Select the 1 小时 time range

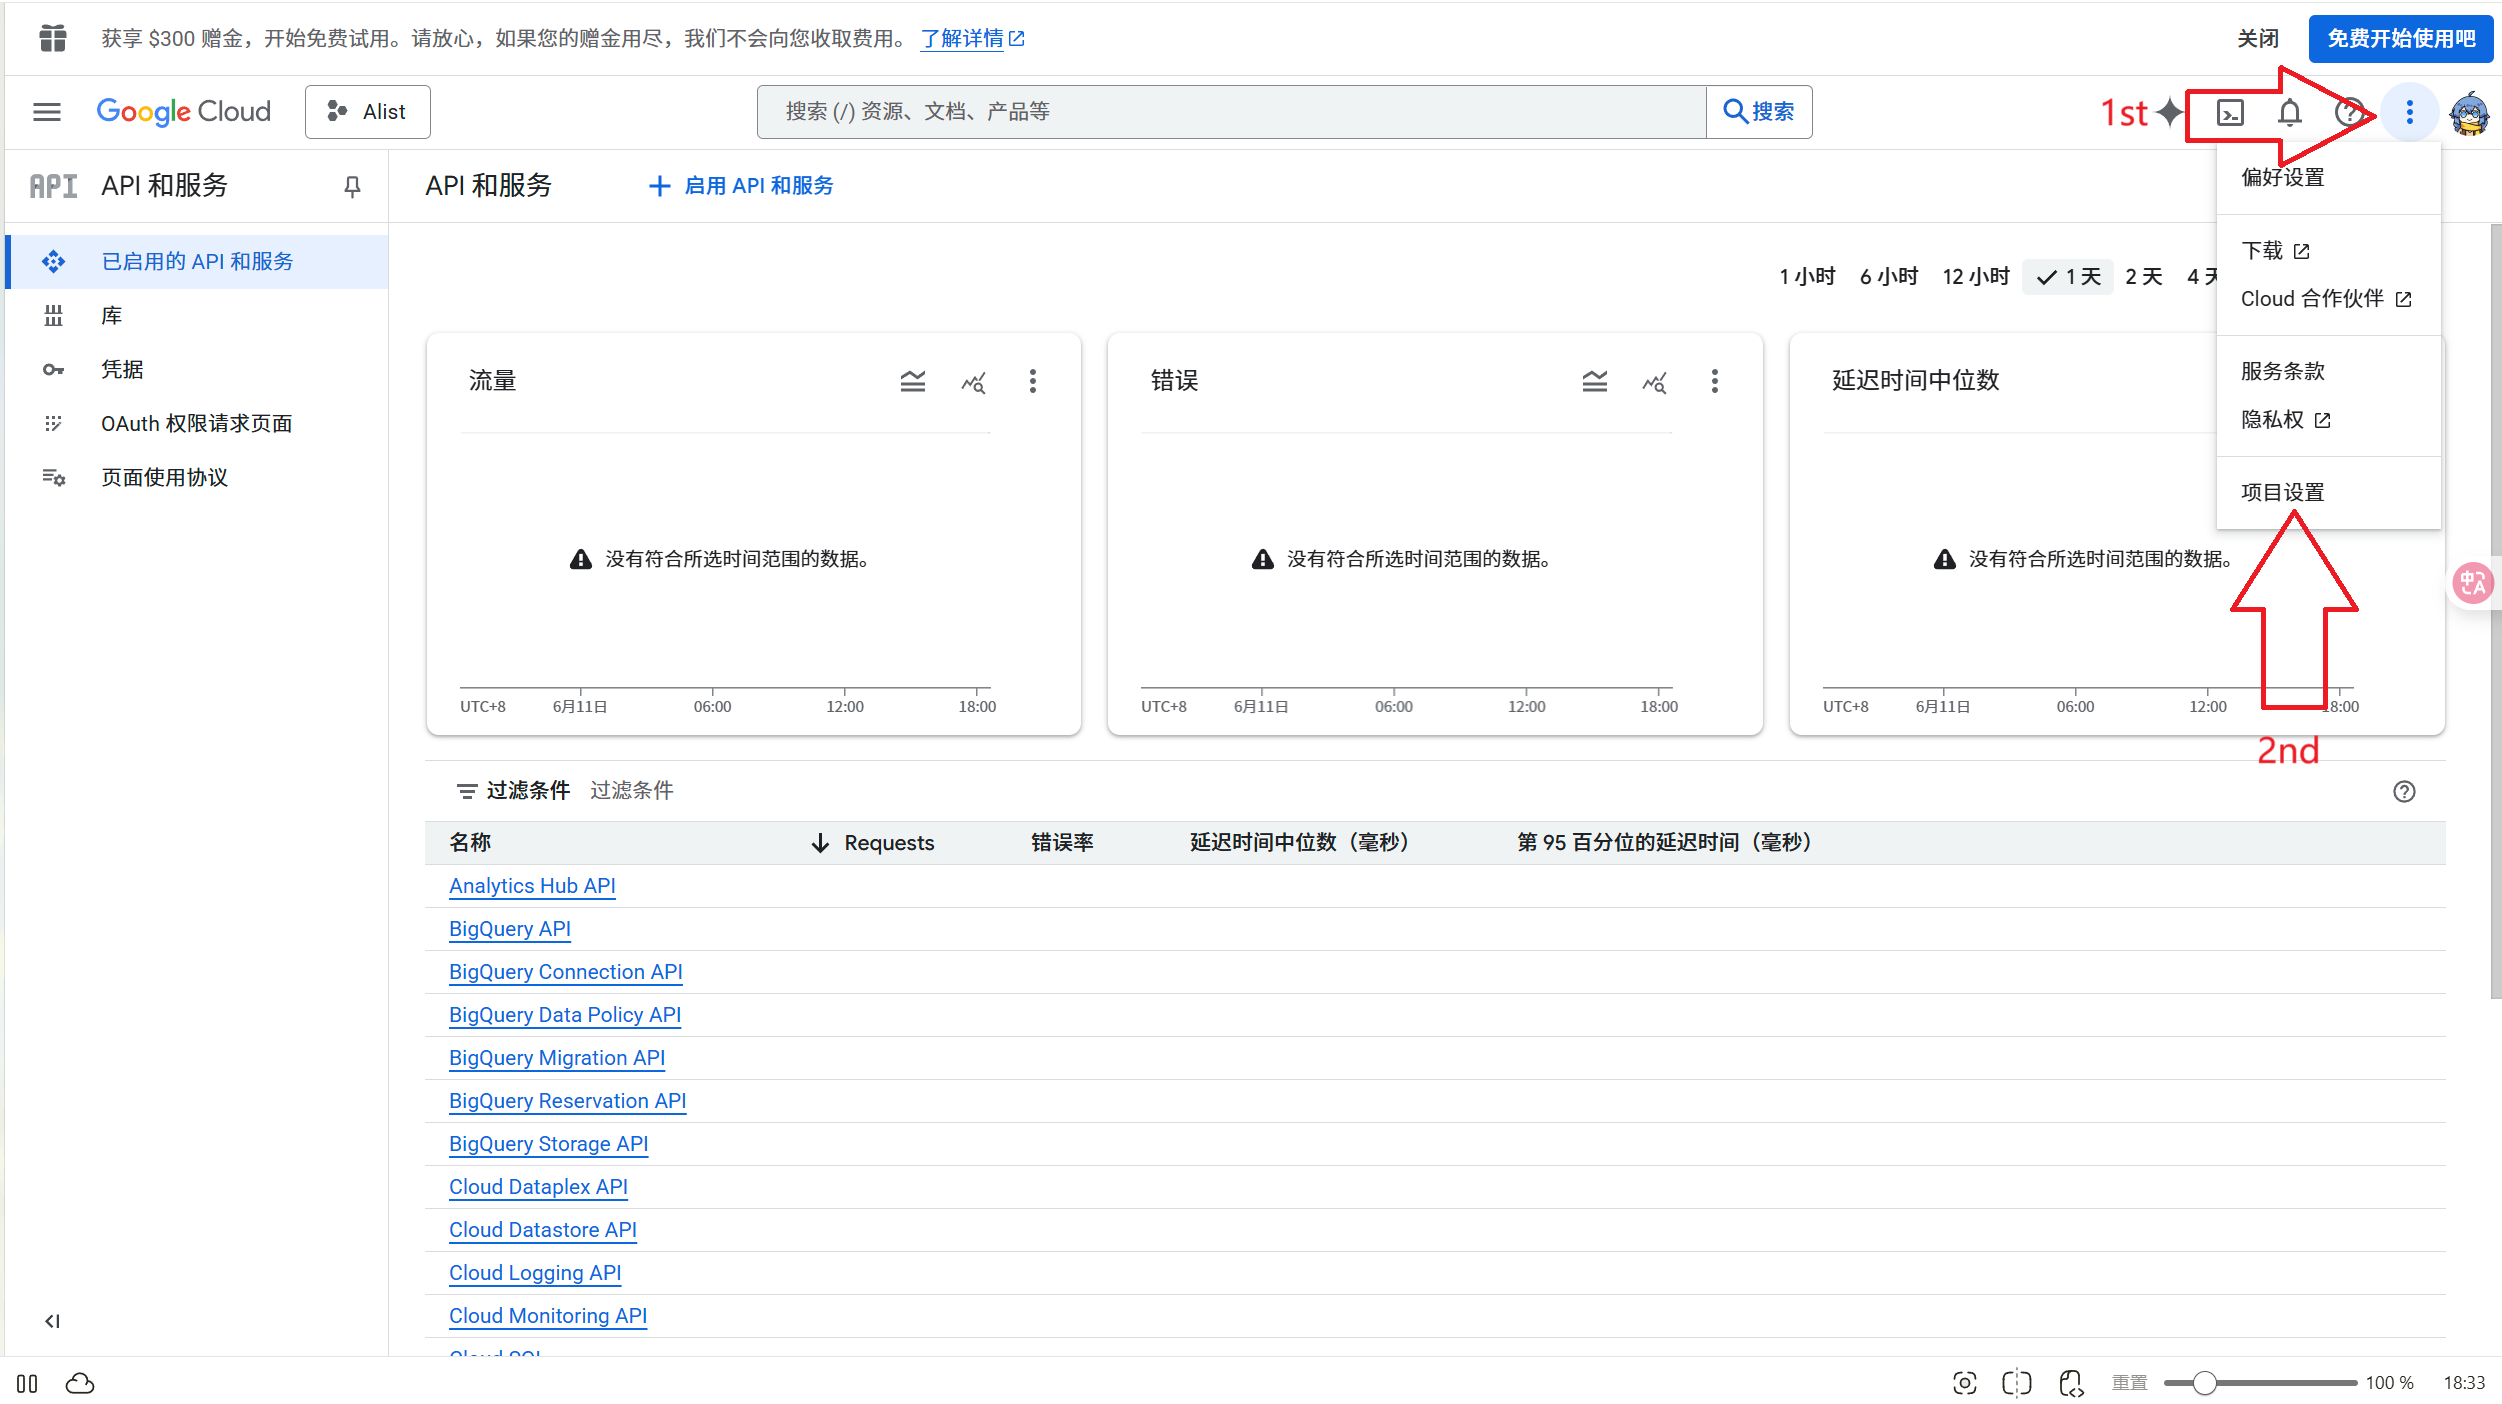point(1806,277)
